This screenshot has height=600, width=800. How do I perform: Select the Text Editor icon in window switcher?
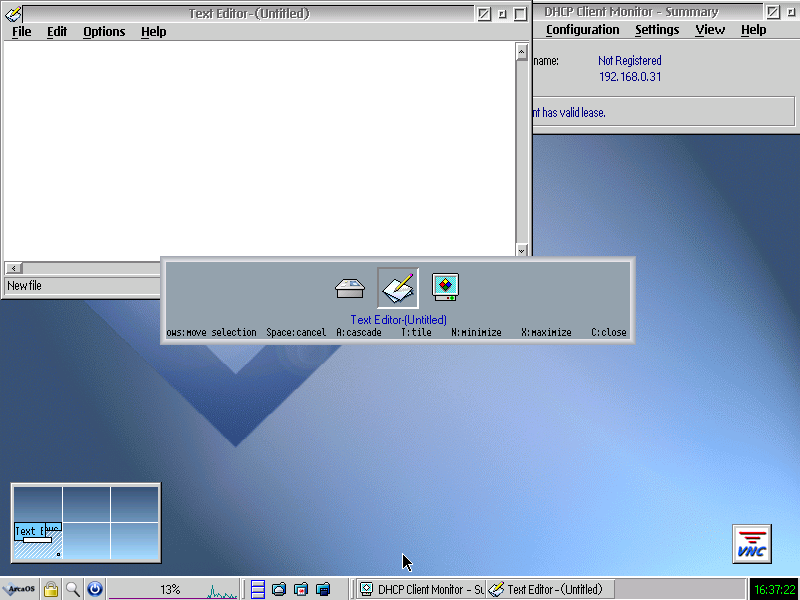[x=398, y=288]
